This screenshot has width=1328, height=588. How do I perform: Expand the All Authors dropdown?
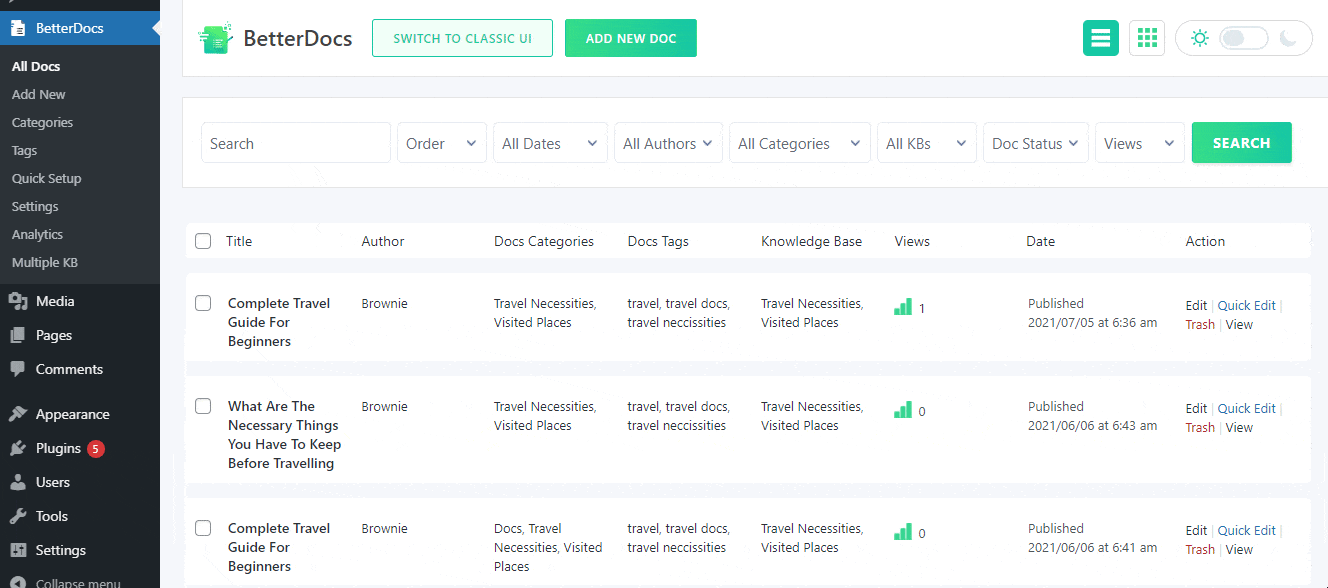[x=668, y=143]
